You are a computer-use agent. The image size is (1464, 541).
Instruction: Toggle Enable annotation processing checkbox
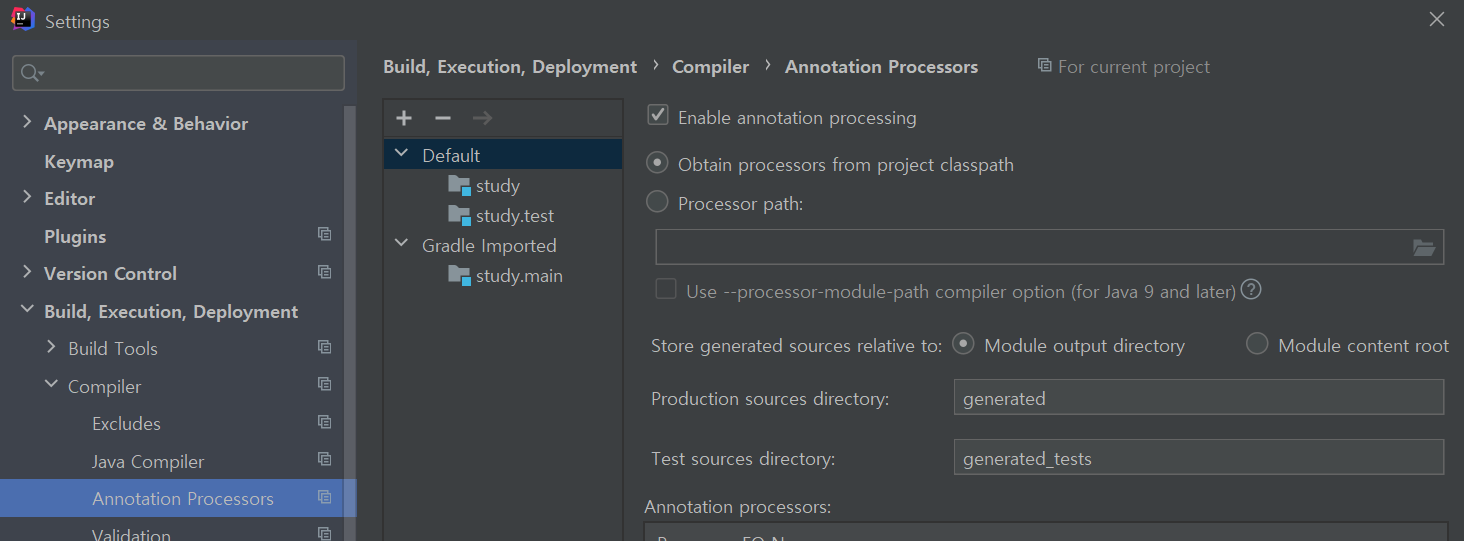(658, 115)
